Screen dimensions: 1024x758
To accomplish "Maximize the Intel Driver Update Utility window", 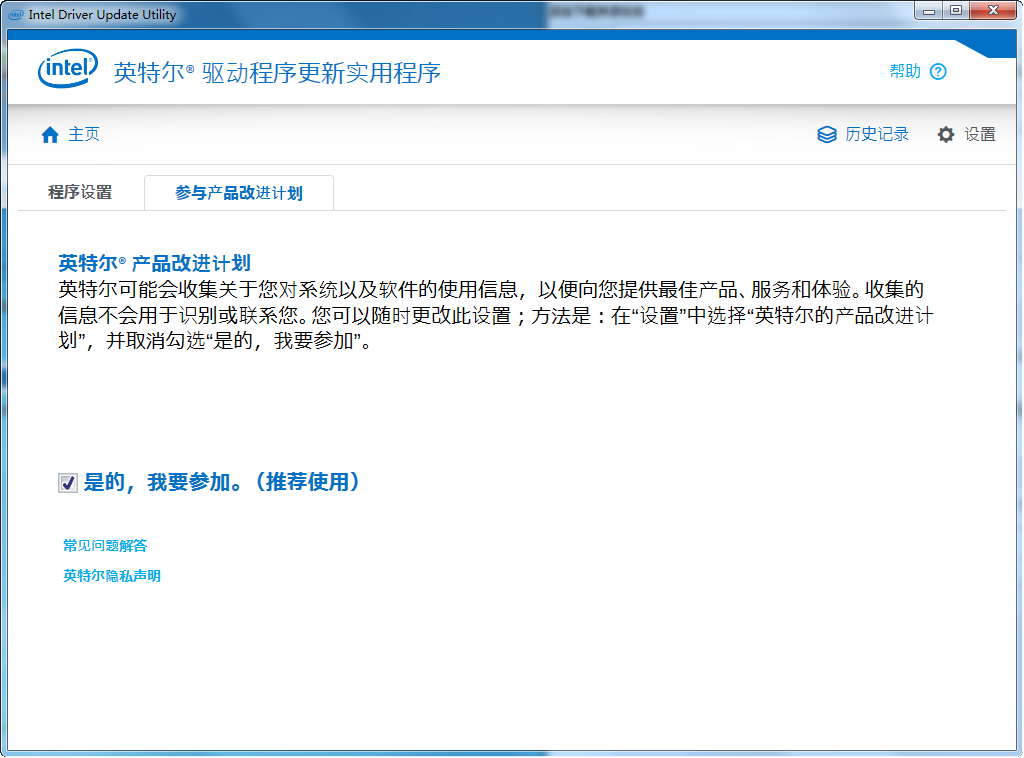I will (x=956, y=11).
